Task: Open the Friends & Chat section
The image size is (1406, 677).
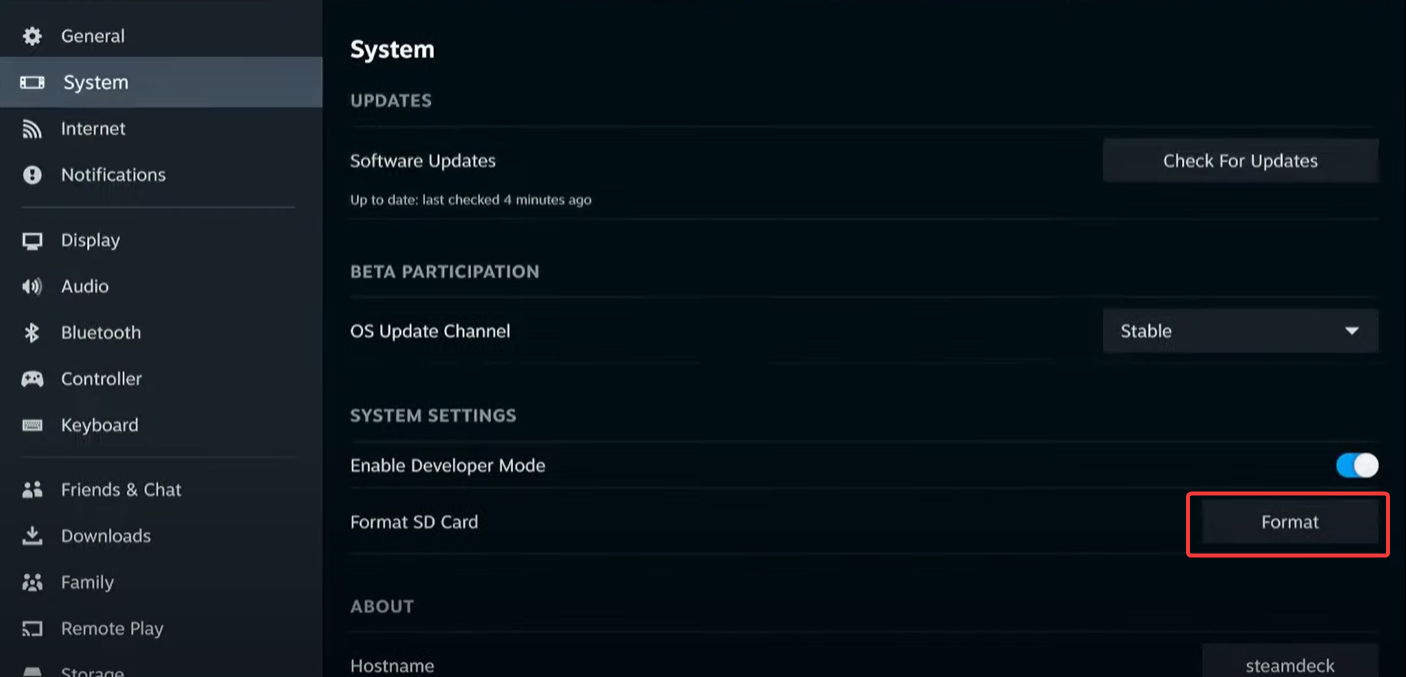Action: point(121,489)
